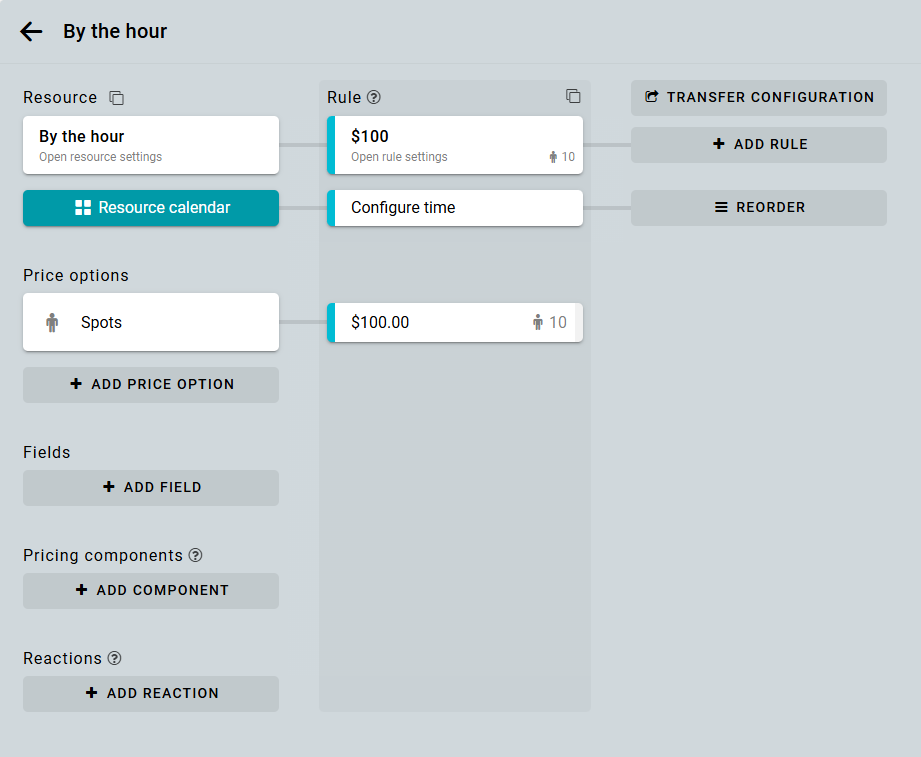Image resolution: width=921 pixels, height=757 pixels.
Task: Open the Configure time card
Action: [455, 208]
